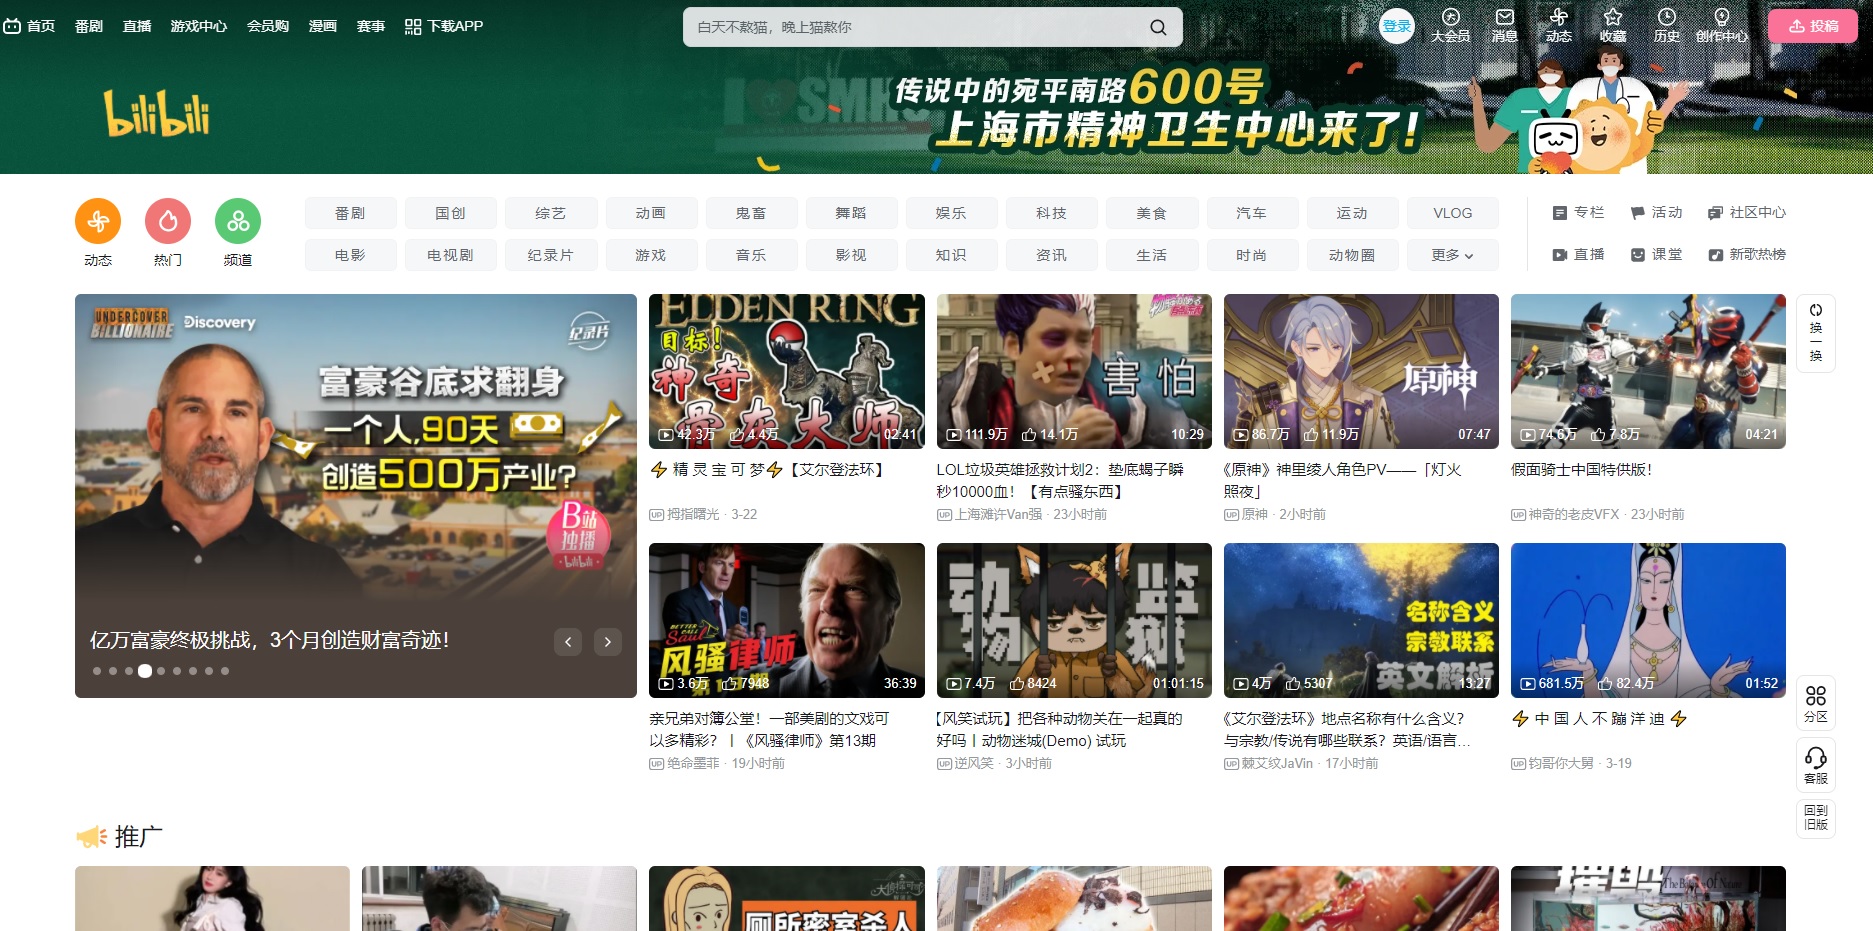Select the 国创 category tag
This screenshot has height=931, width=1873.
450,213
